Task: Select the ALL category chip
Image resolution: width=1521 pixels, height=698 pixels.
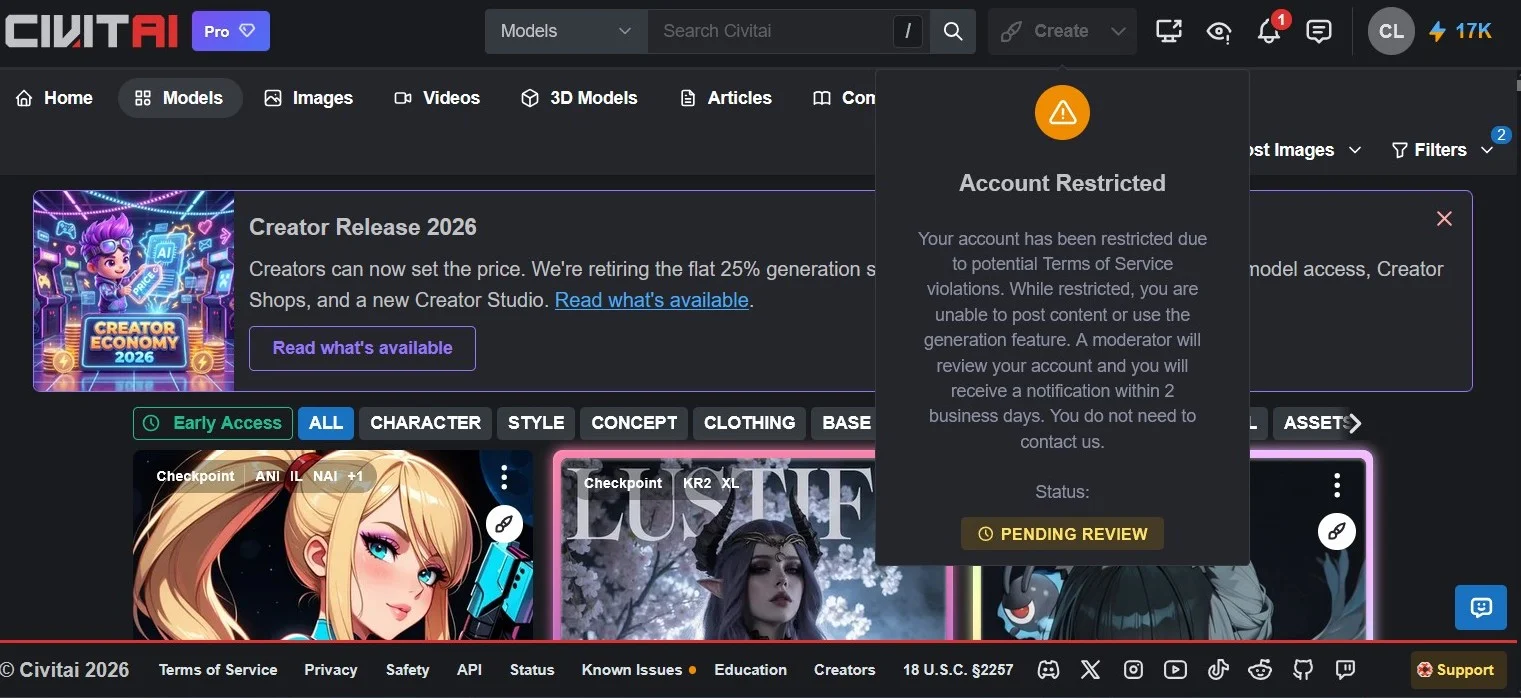Action: point(326,423)
